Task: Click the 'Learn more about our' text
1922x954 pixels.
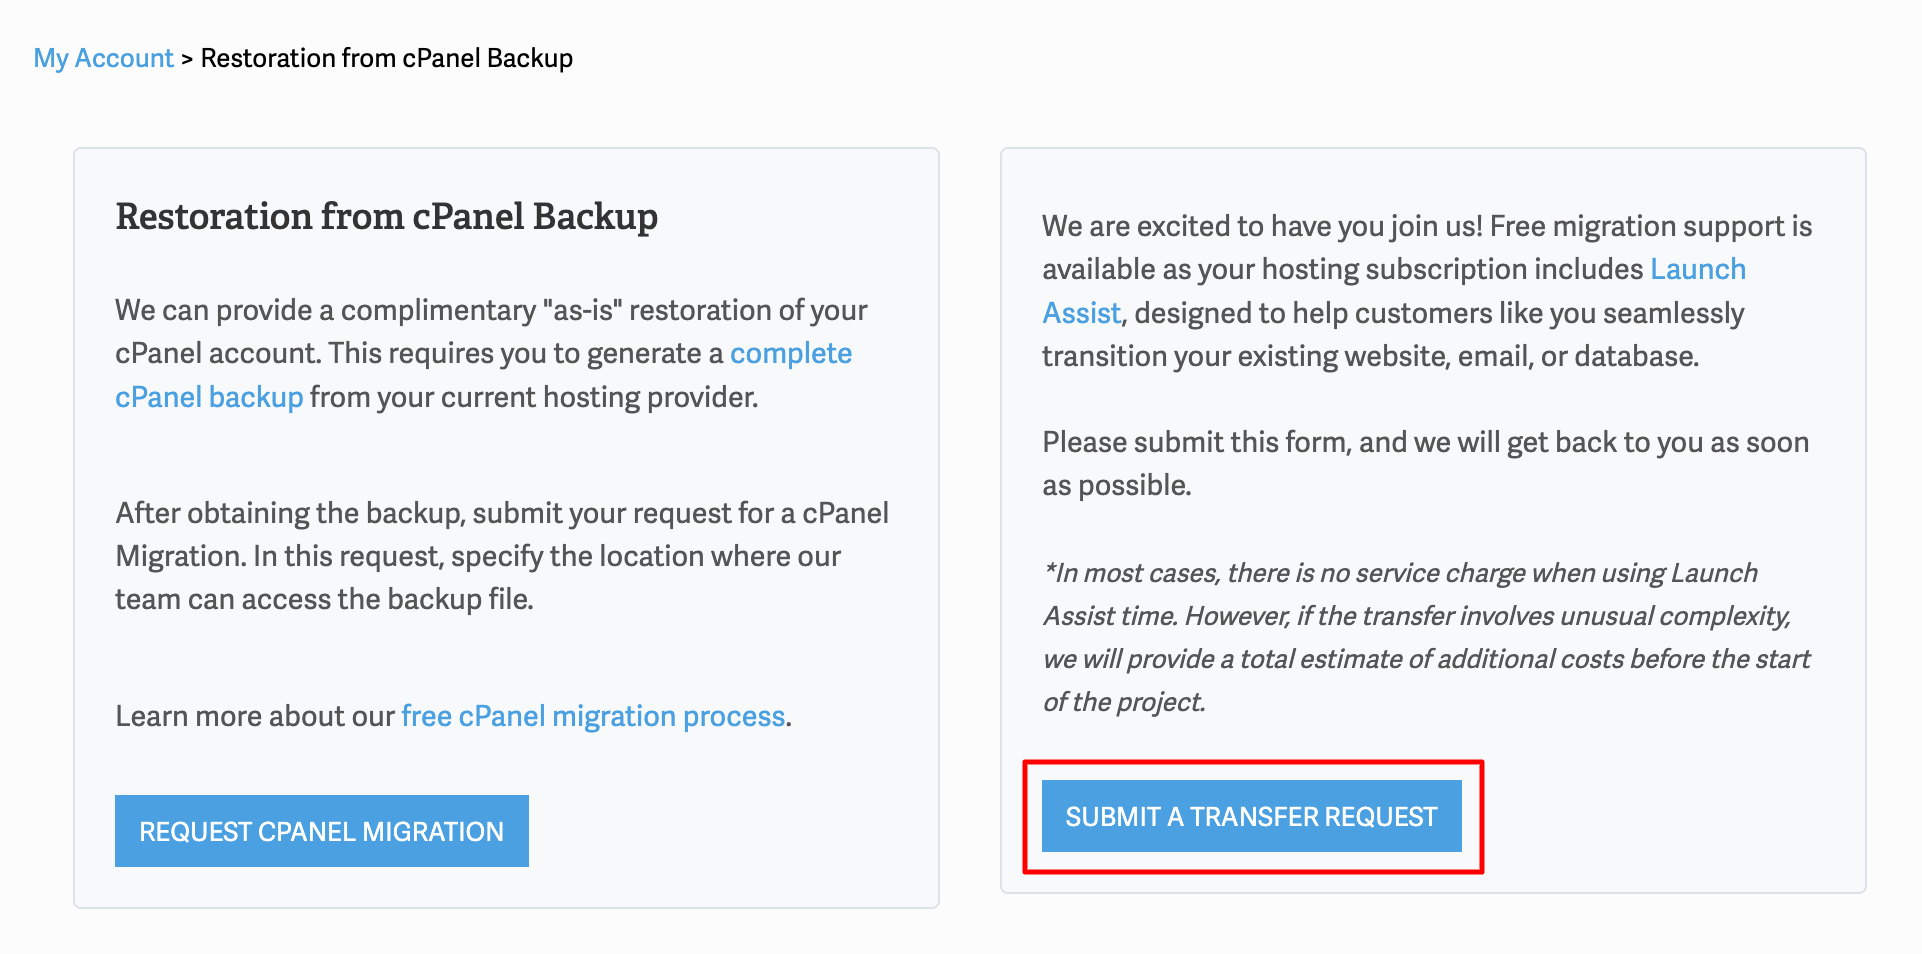Action: coord(255,716)
